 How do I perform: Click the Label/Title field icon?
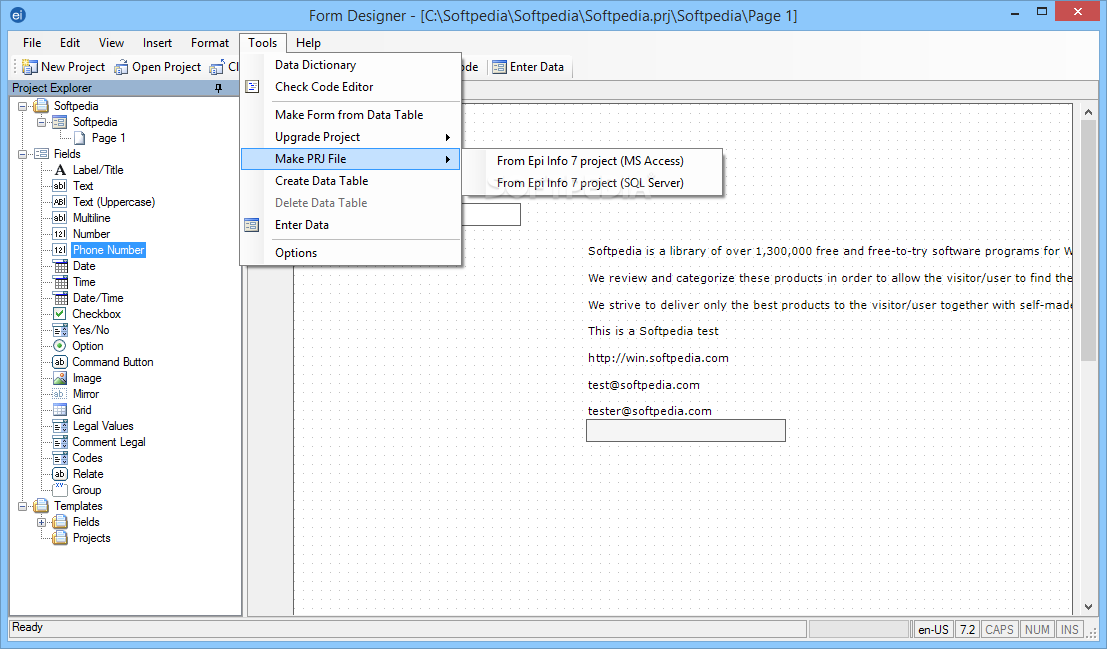tap(60, 170)
